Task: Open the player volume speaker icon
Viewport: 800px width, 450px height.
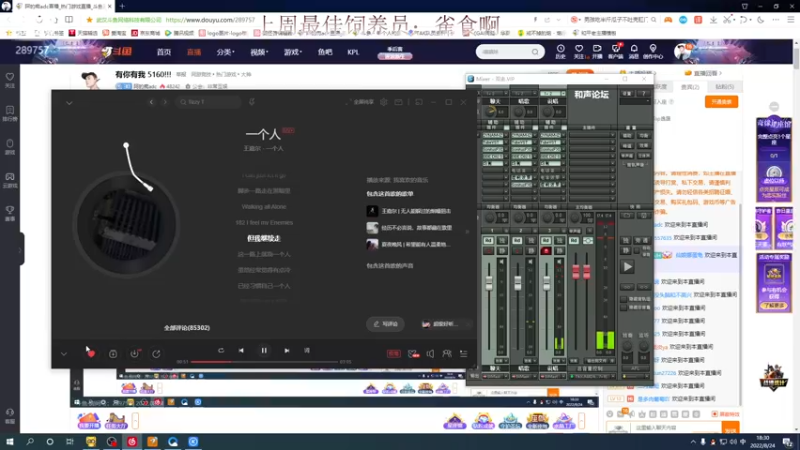Action: pos(430,354)
